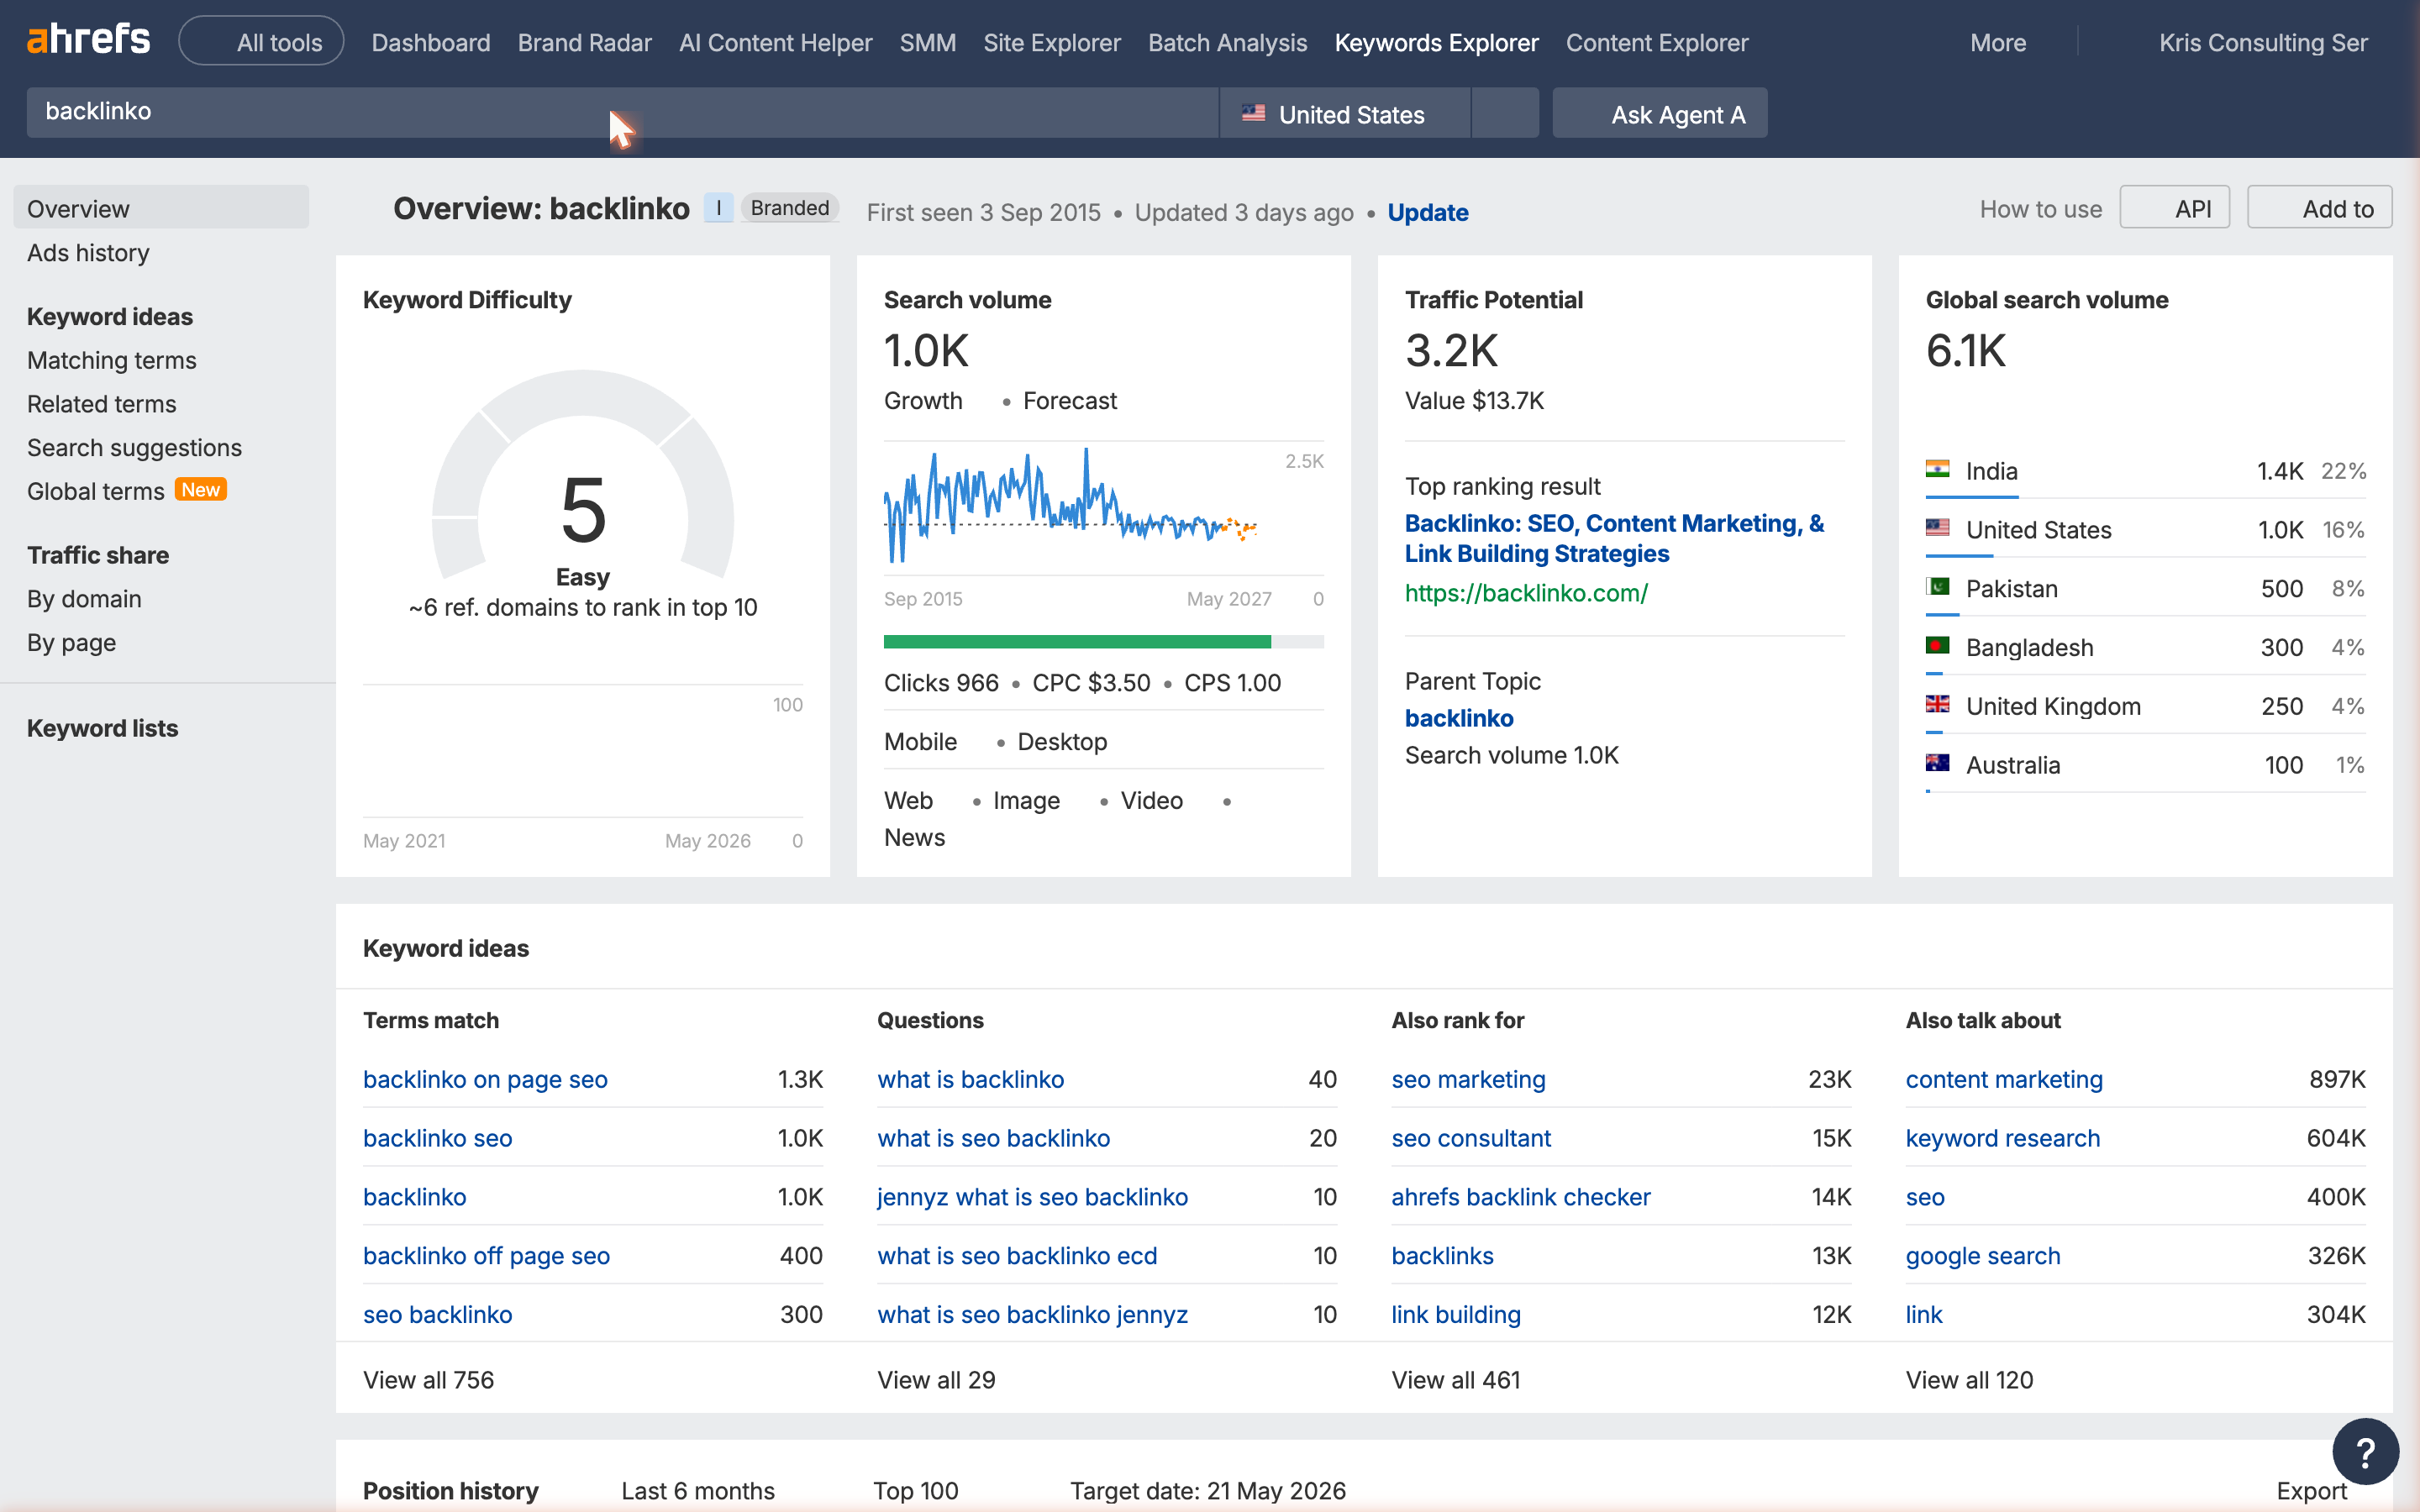Select Keywords Explorer in the top navigation
Screen dimensions: 2420x1512
tap(1436, 43)
